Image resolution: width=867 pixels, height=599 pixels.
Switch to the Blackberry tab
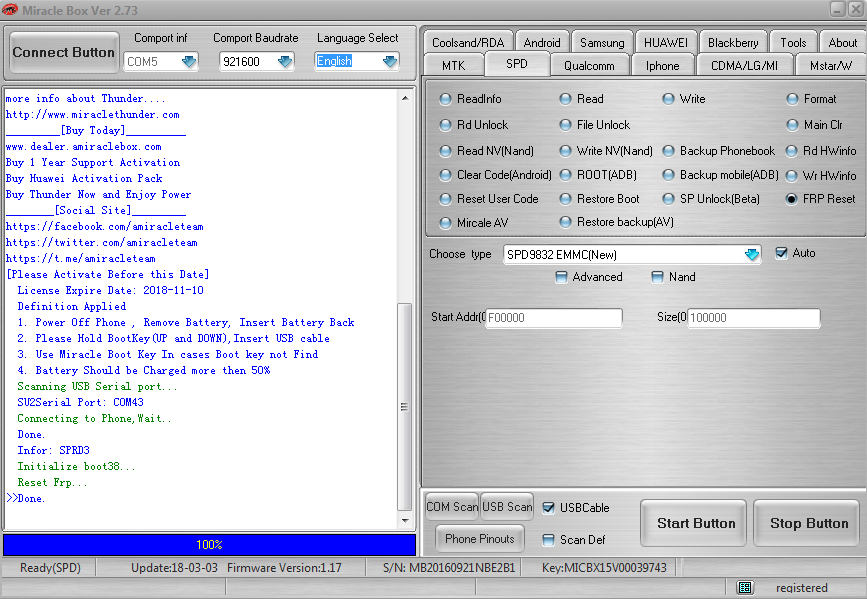pyautogui.click(x=733, y=43)
